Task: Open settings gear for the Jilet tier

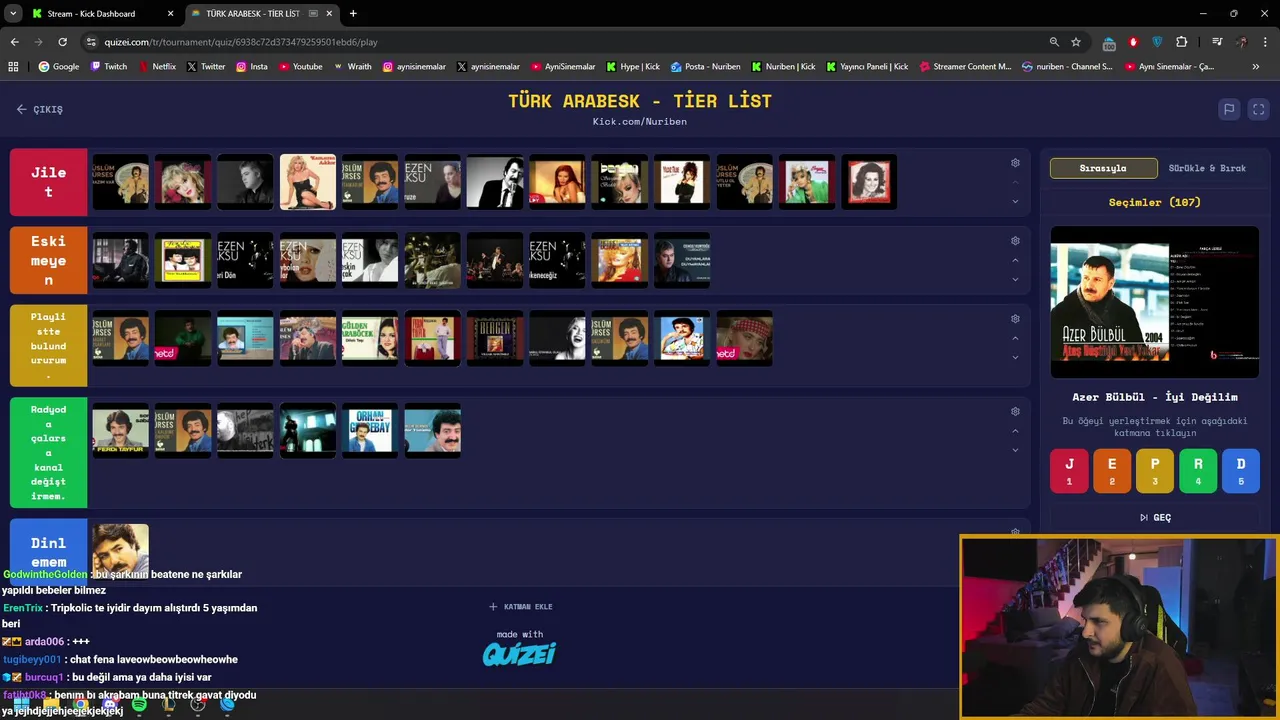Action: [x=1015, y=163]
